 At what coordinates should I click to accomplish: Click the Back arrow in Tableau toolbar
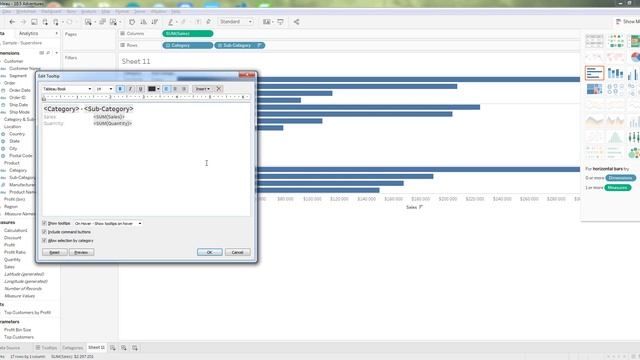tap(12, 22)
